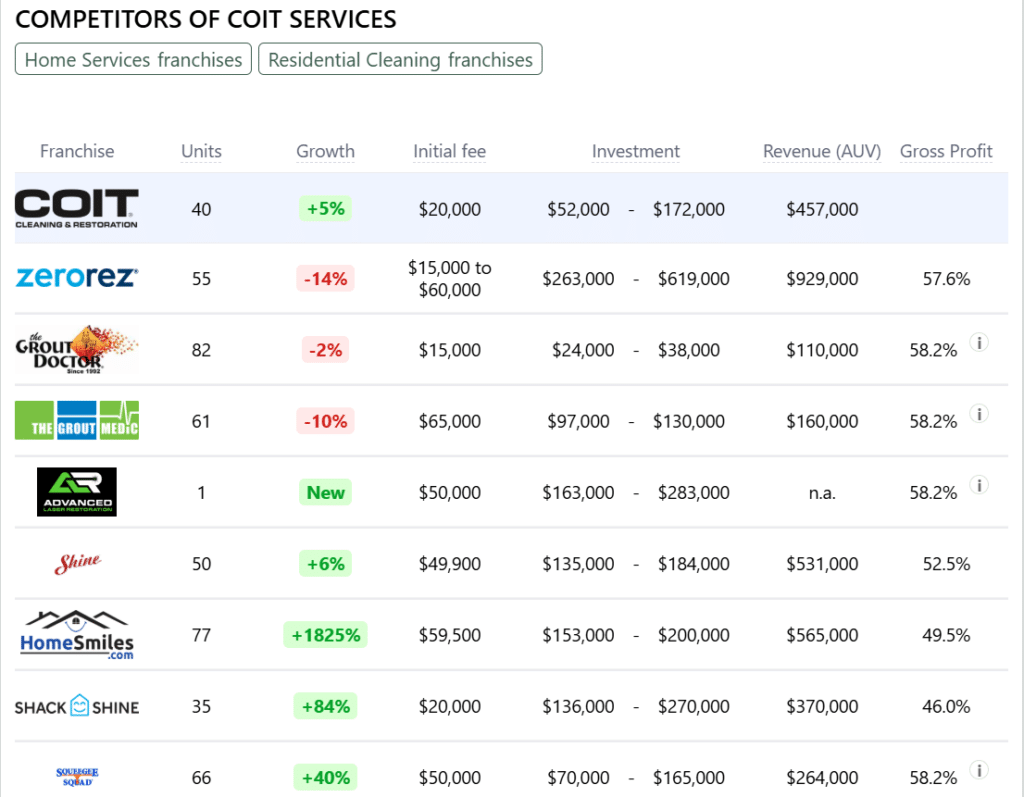Screen dimensions: 1024x797
Task: Select the 82 units value
Action: pyautogui.click(x=201, y=350)
